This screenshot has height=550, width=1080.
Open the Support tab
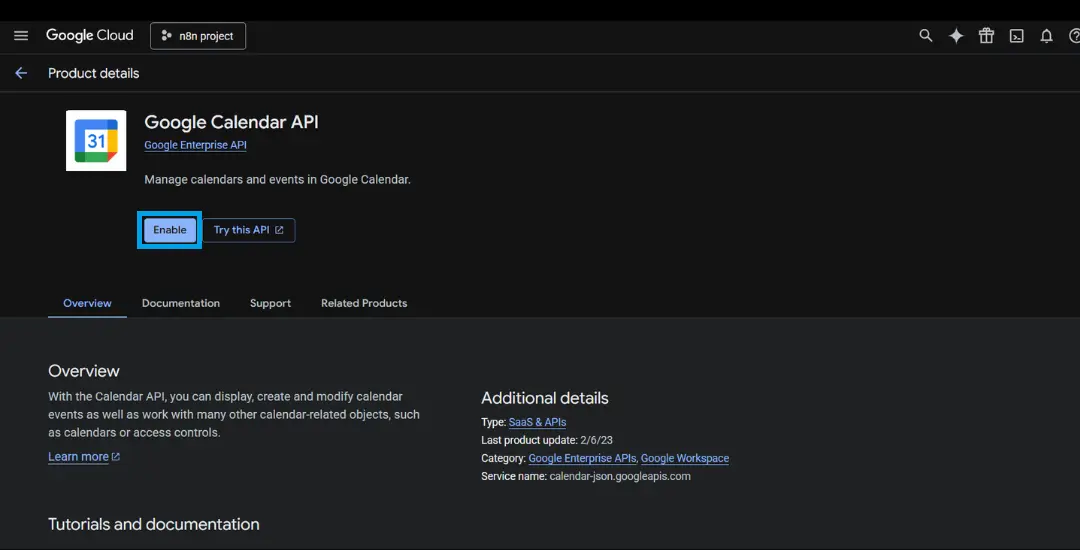point(270,303)
